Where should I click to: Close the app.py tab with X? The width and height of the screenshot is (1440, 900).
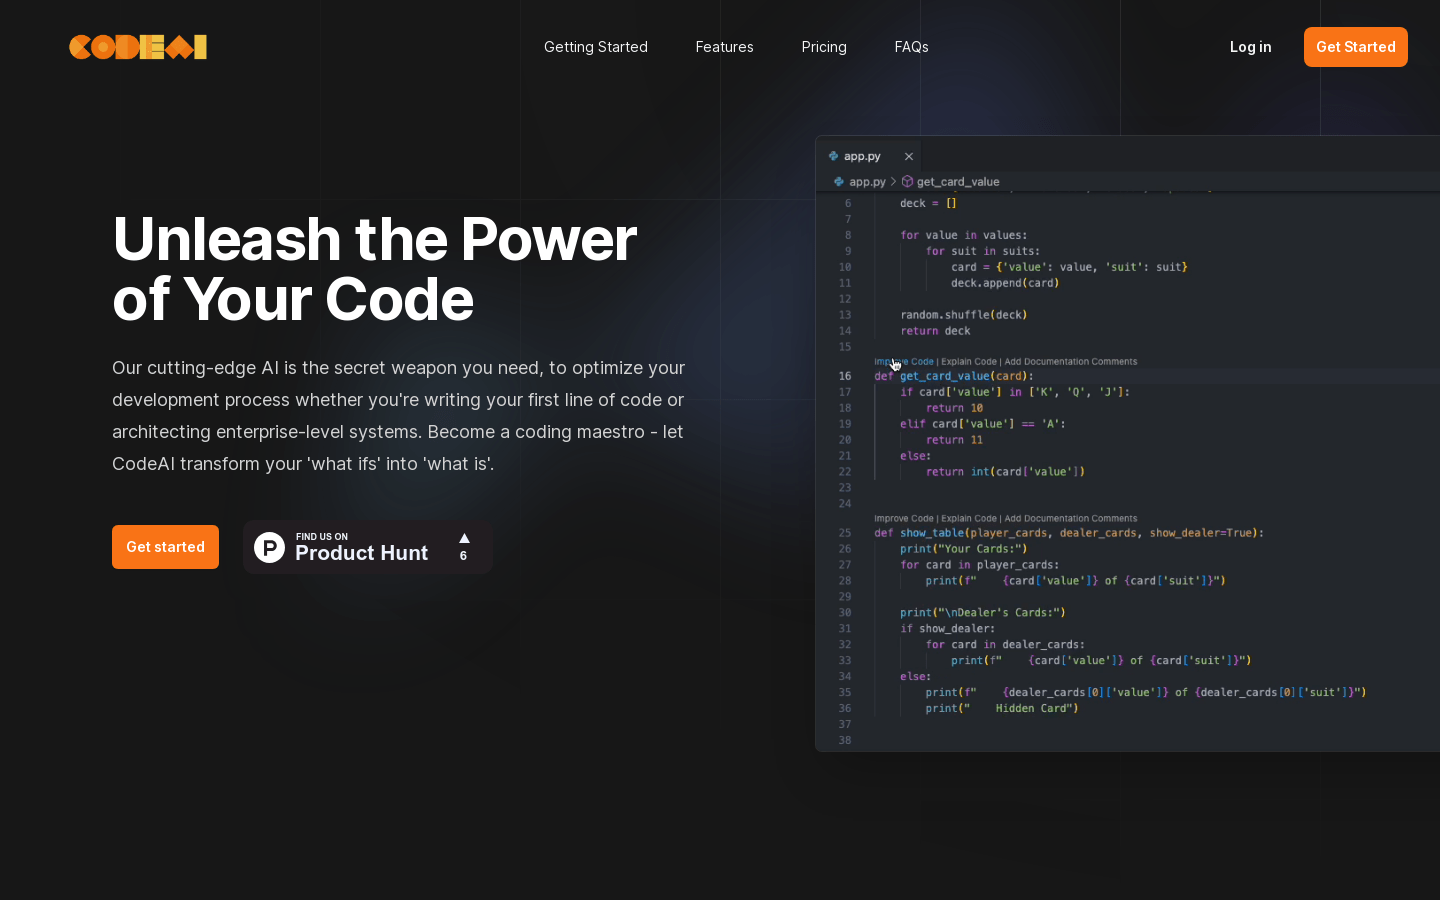pos(909,156)
